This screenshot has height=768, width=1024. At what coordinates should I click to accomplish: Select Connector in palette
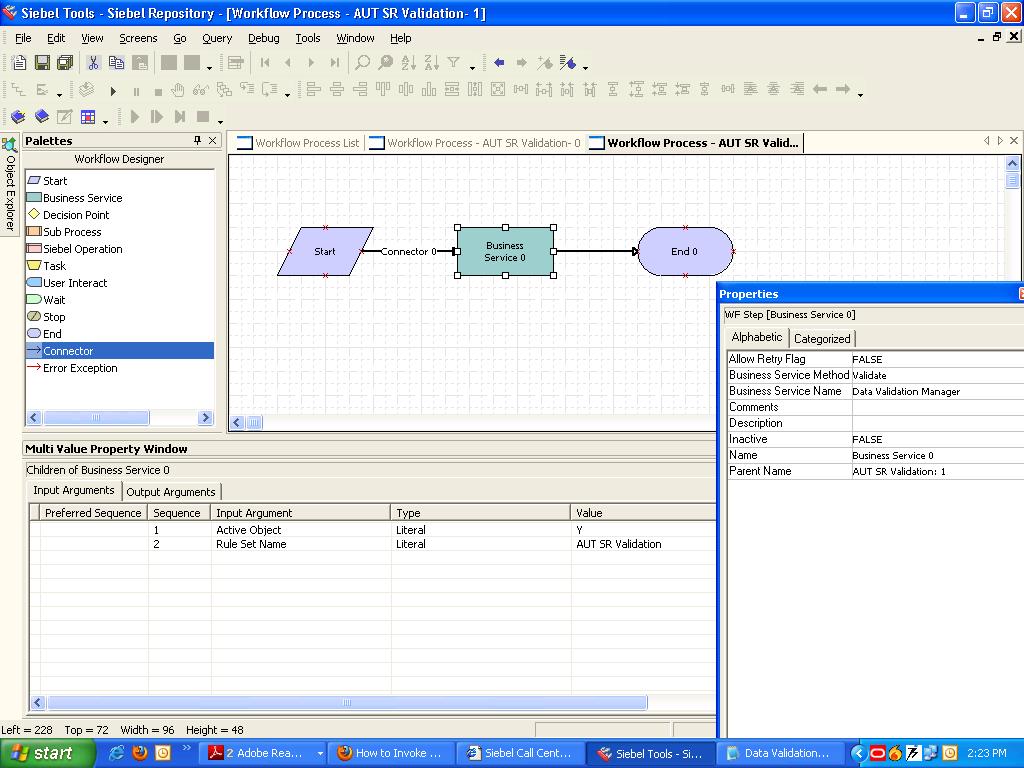[120, 351]
